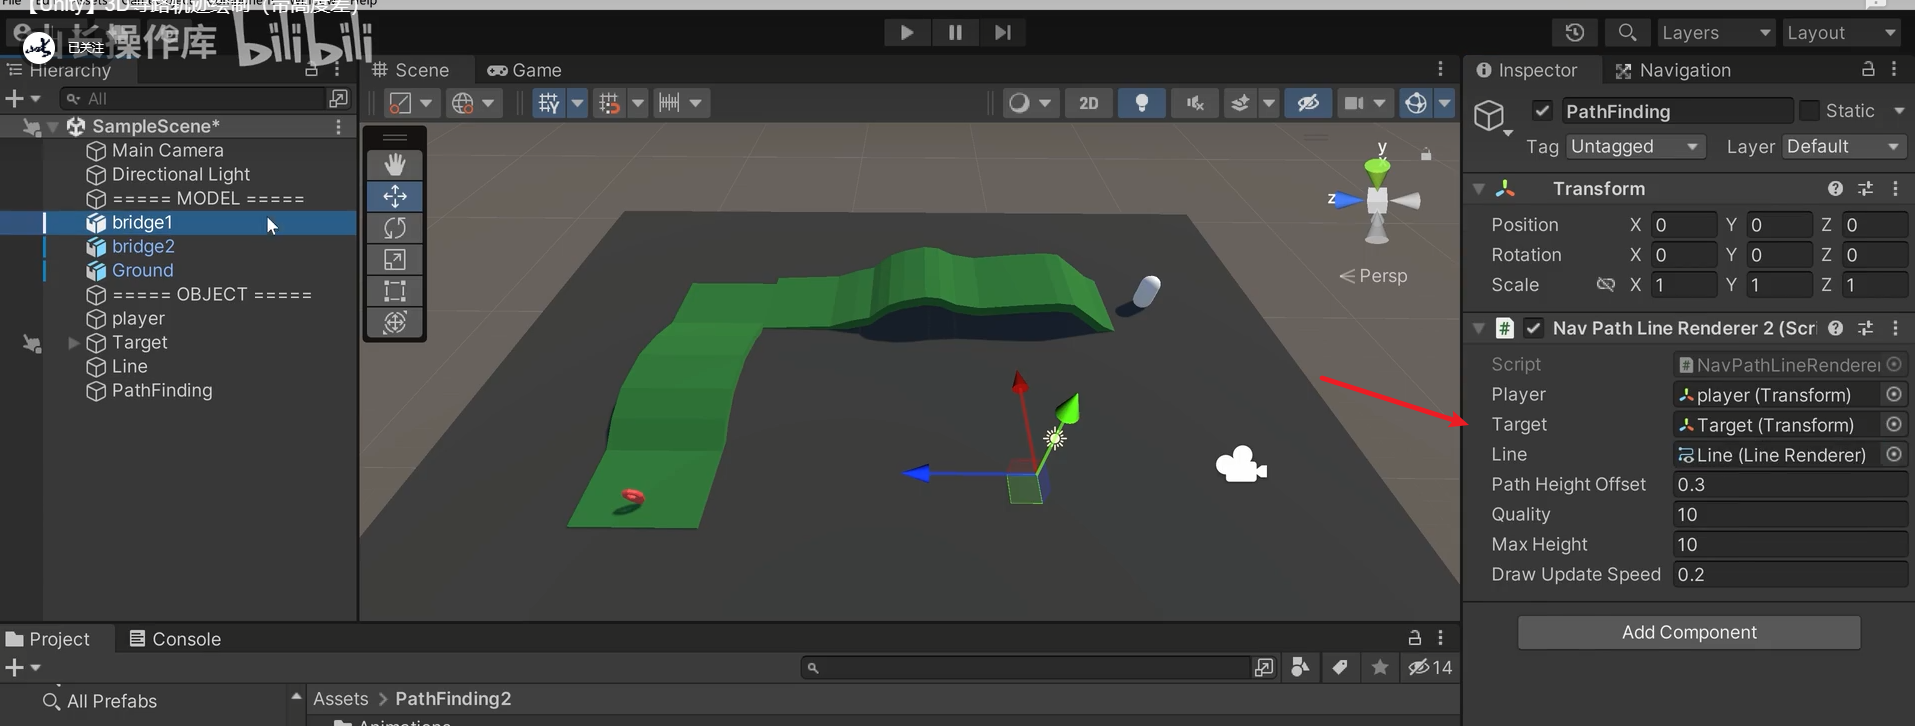This screenshot has height=726, width=1915.
Task: Select Ground in the Hierarchy
Action: click(142, 270)
